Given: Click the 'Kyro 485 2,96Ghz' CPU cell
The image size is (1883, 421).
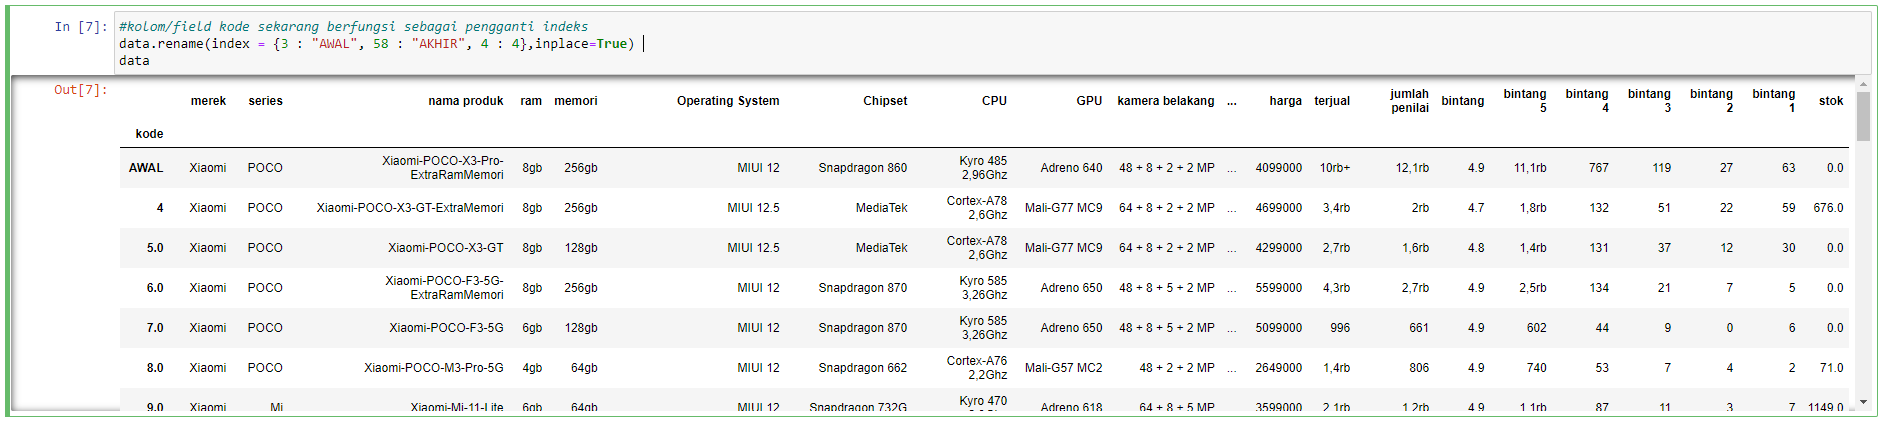Looking at the screenshot, I should [983, 168].
